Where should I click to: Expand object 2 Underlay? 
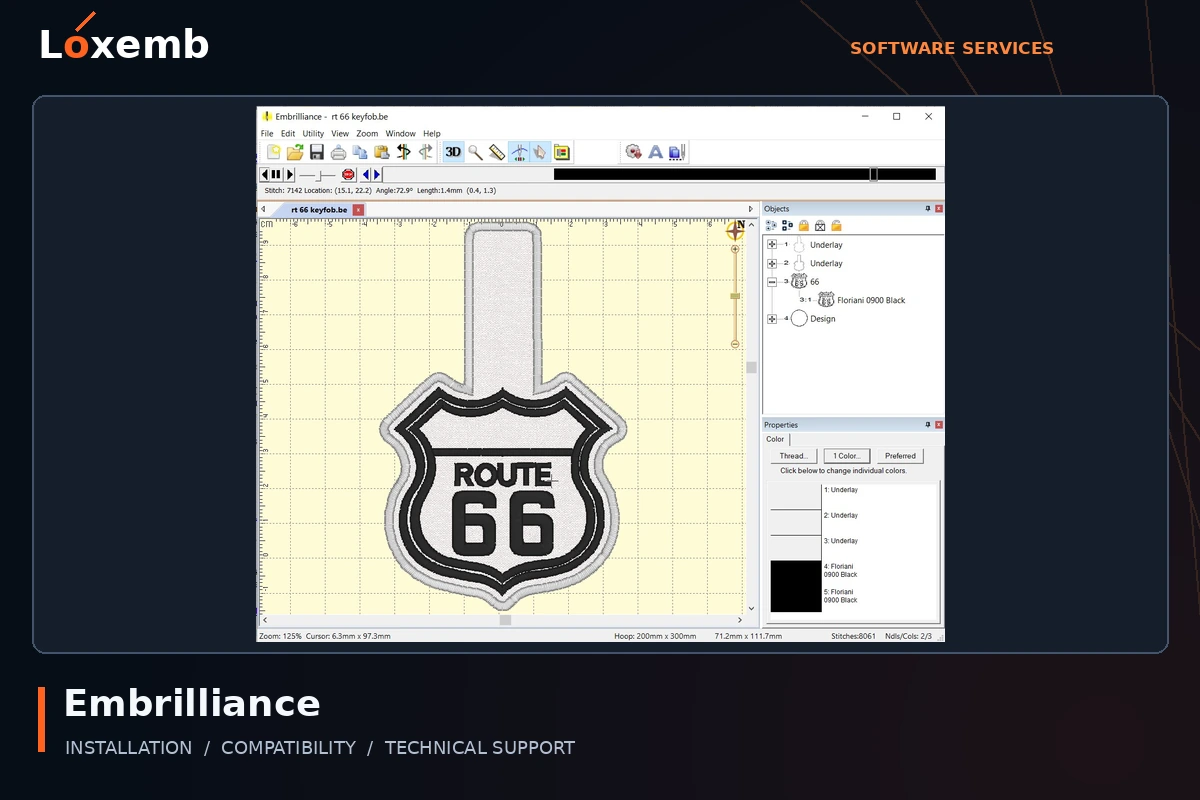pos(772,263)
